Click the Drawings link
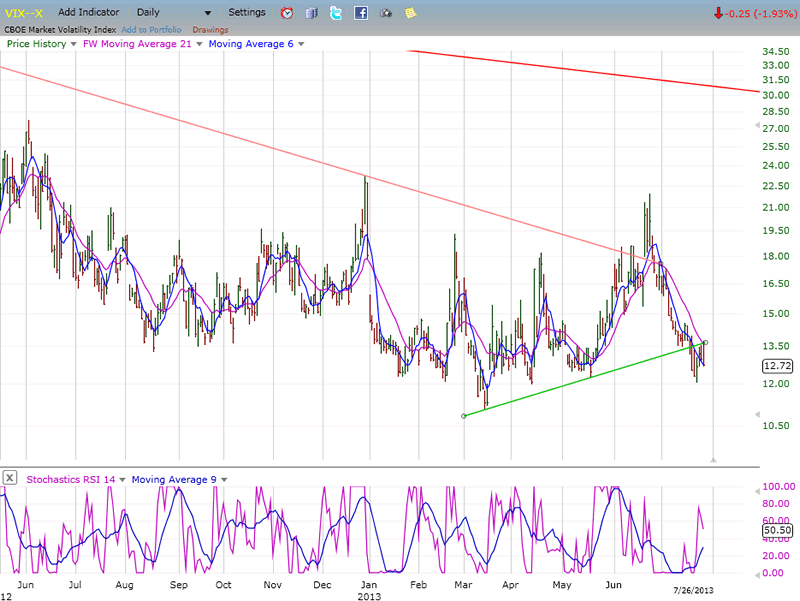This screenshot has height=601, width=800. 209,30
